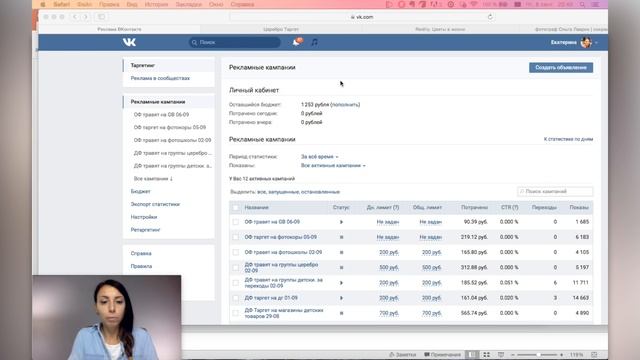Switch to the Реклама ВКонтакте browser tab
This screenshot has width=640, height=360.
point(119,29)
